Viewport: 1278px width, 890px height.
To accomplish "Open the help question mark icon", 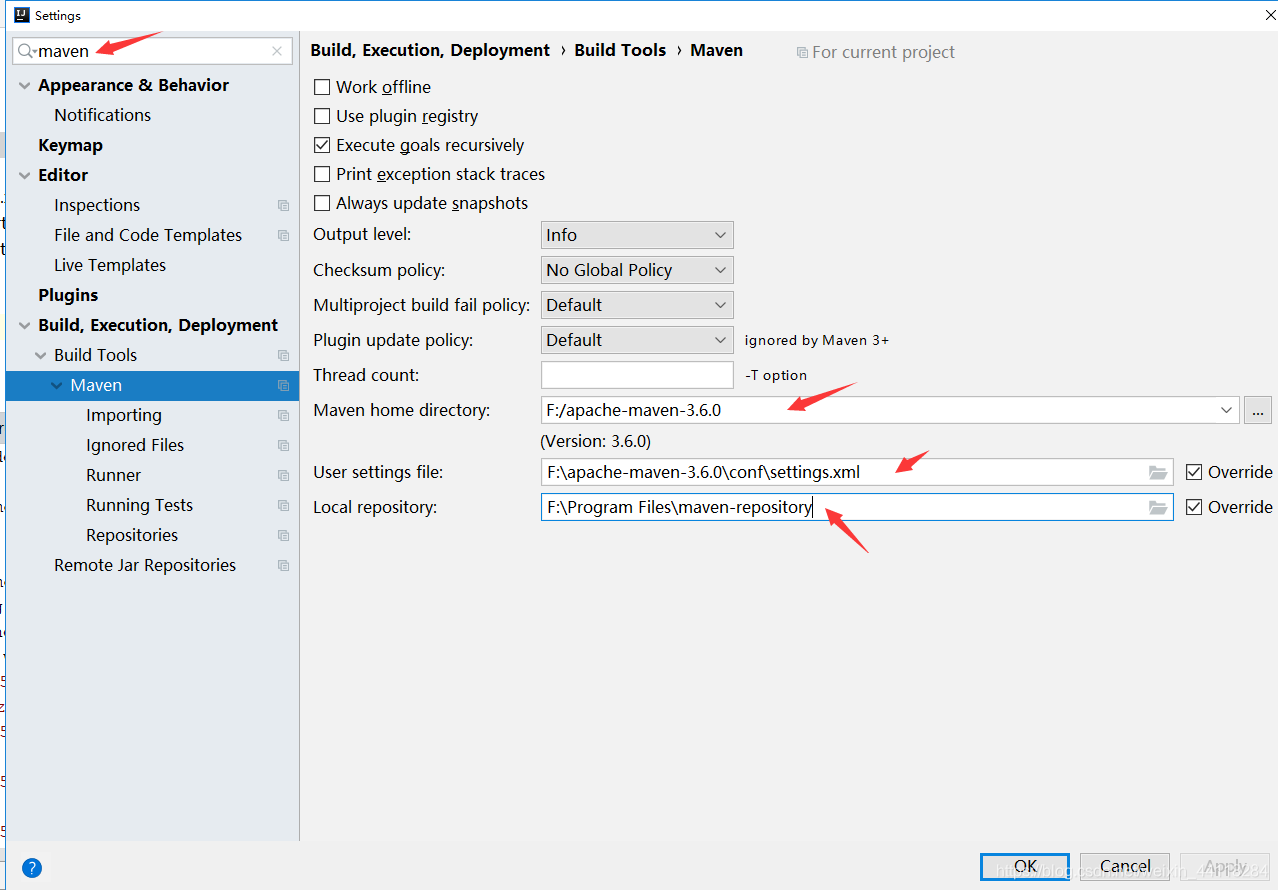I will (32, 867).
